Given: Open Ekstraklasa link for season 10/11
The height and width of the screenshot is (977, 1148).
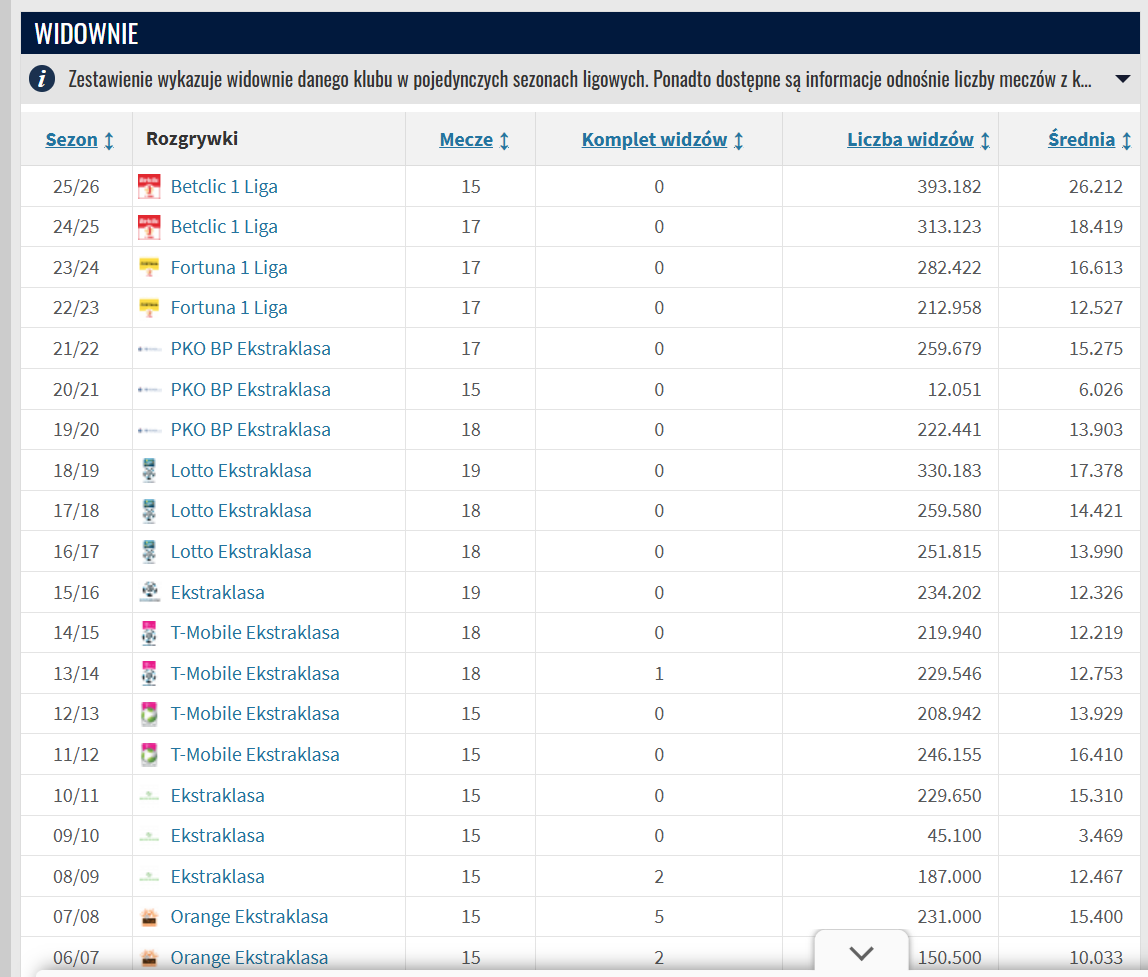Looking at the screenshot, I should (217, 795).
